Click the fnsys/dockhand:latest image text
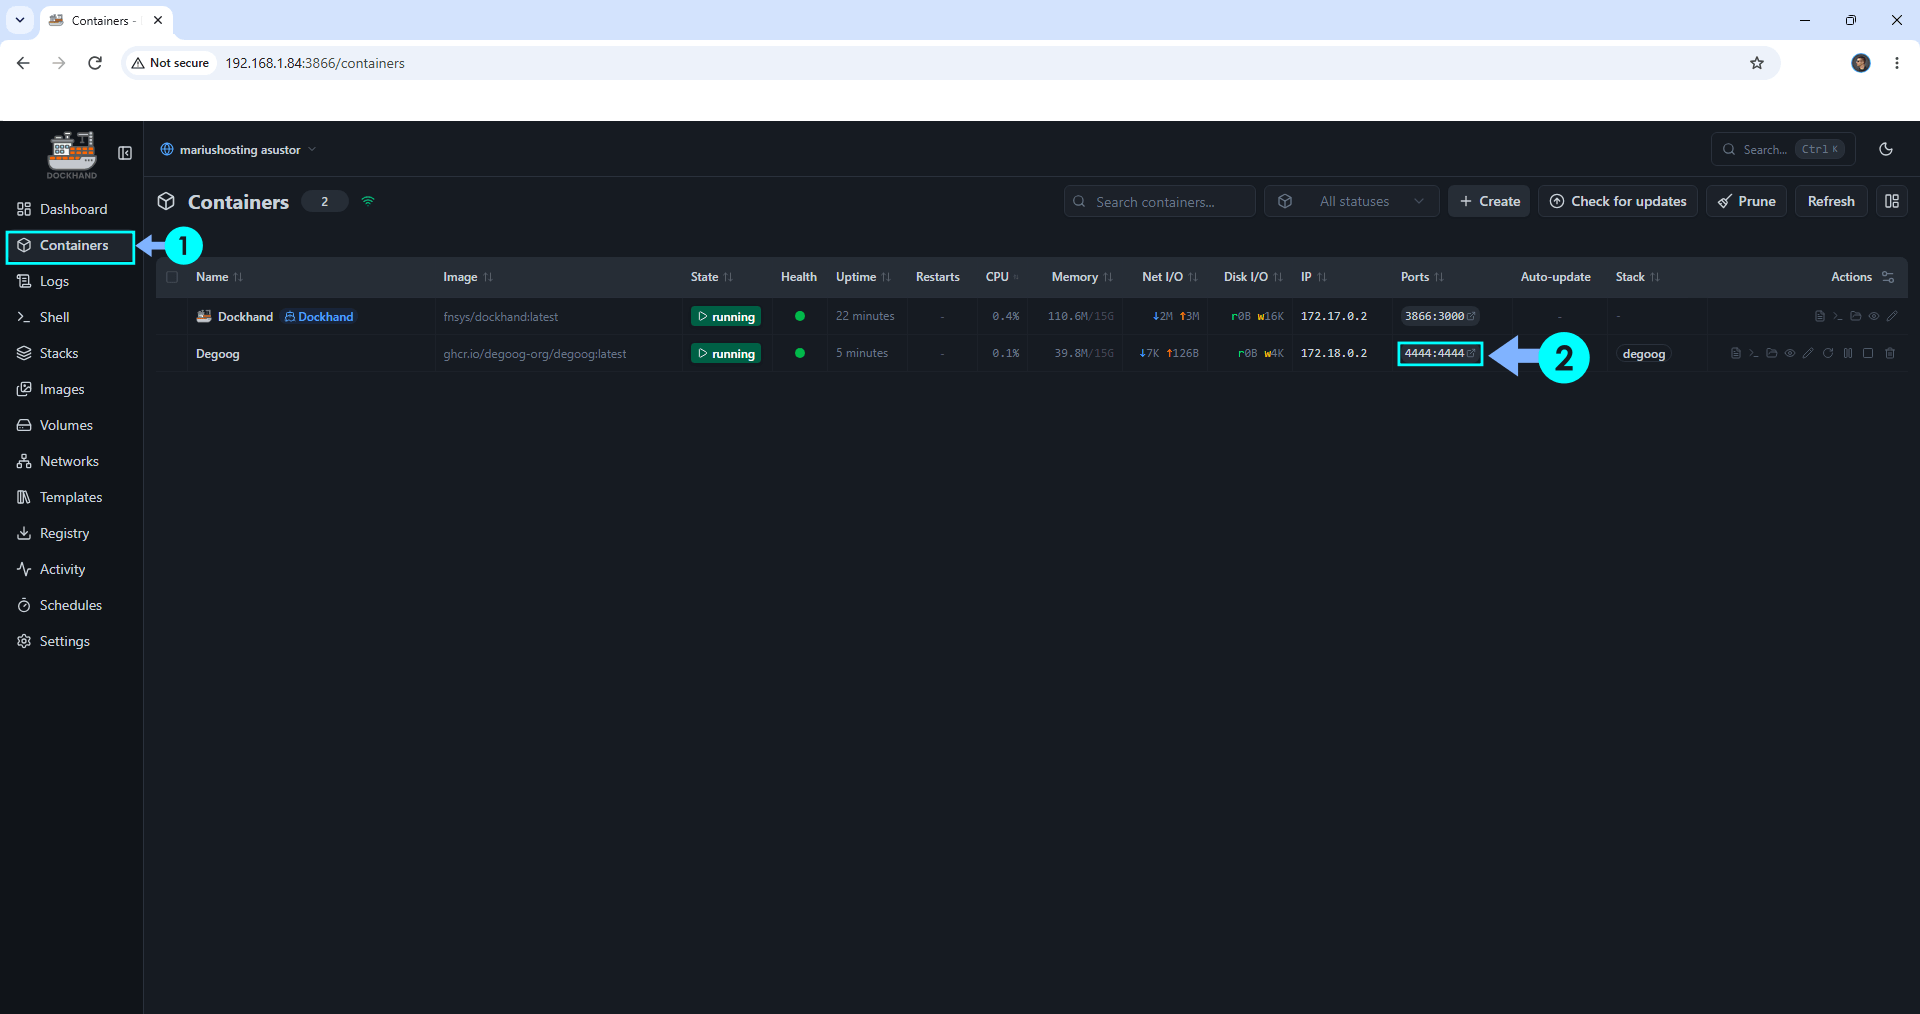 (x=501, y=317)
